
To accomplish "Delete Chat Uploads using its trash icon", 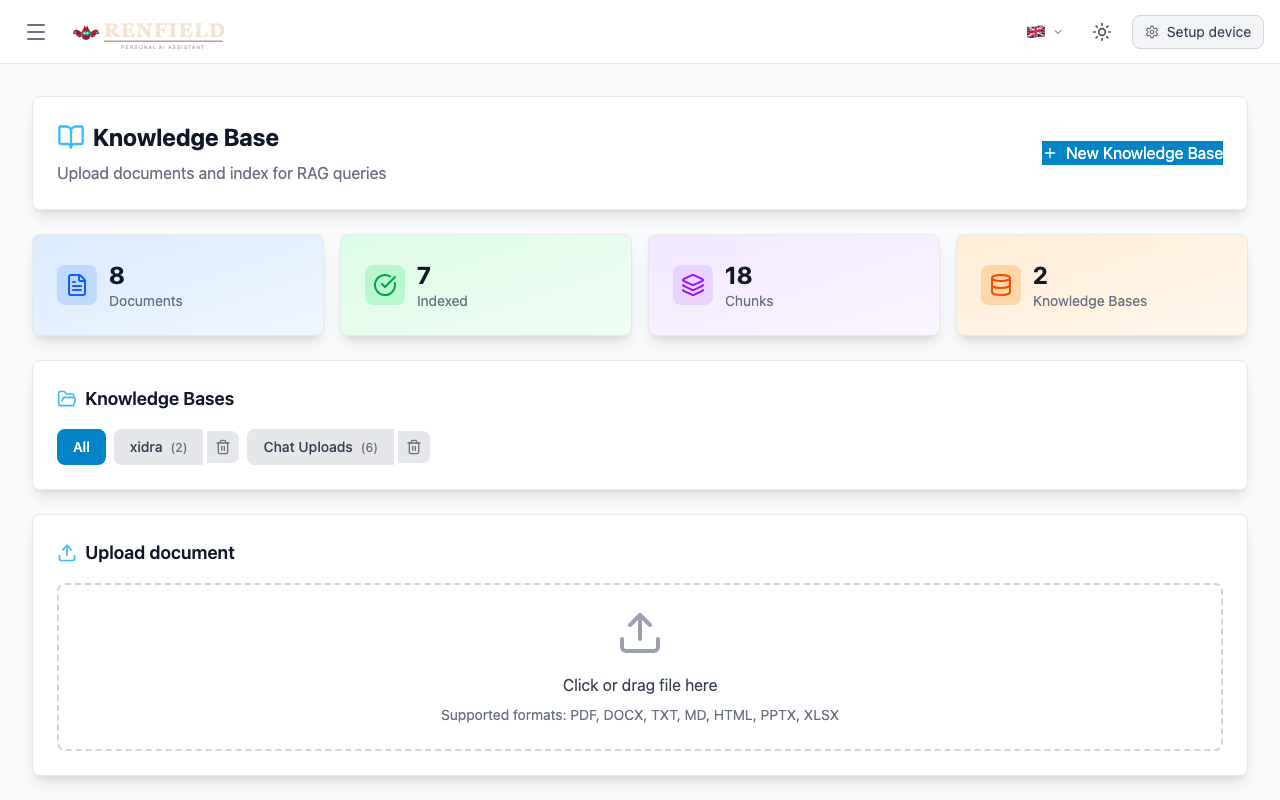I will pos(413,447).
